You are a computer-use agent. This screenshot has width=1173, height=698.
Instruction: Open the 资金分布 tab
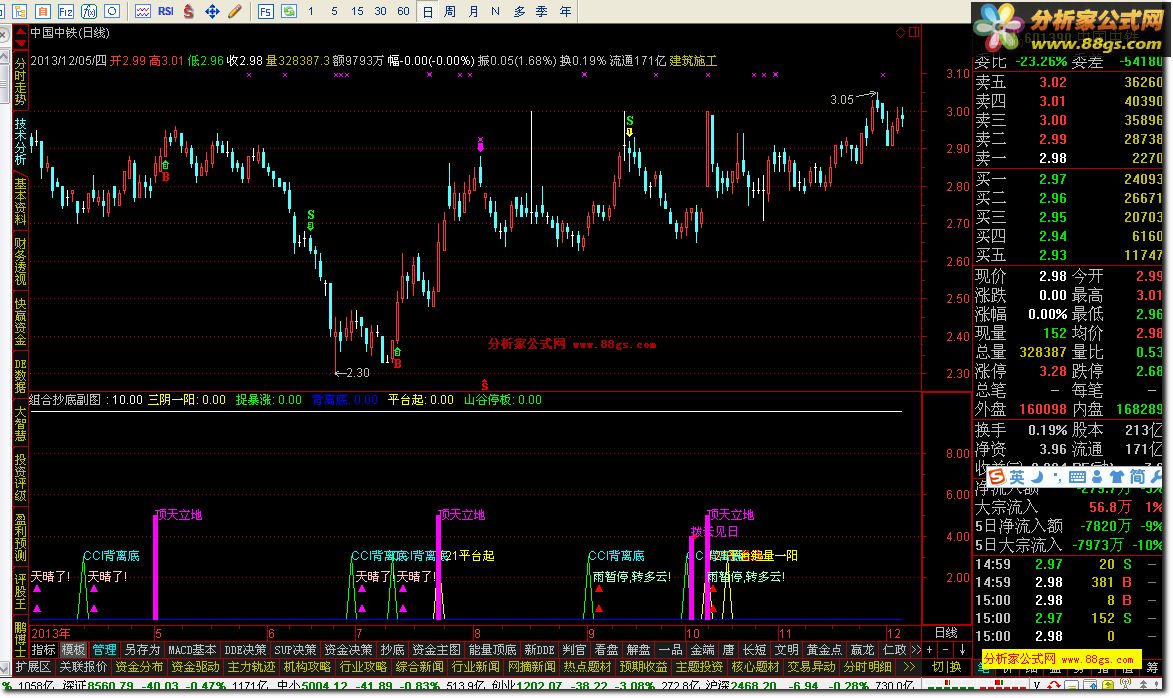(x=139, y=666)
